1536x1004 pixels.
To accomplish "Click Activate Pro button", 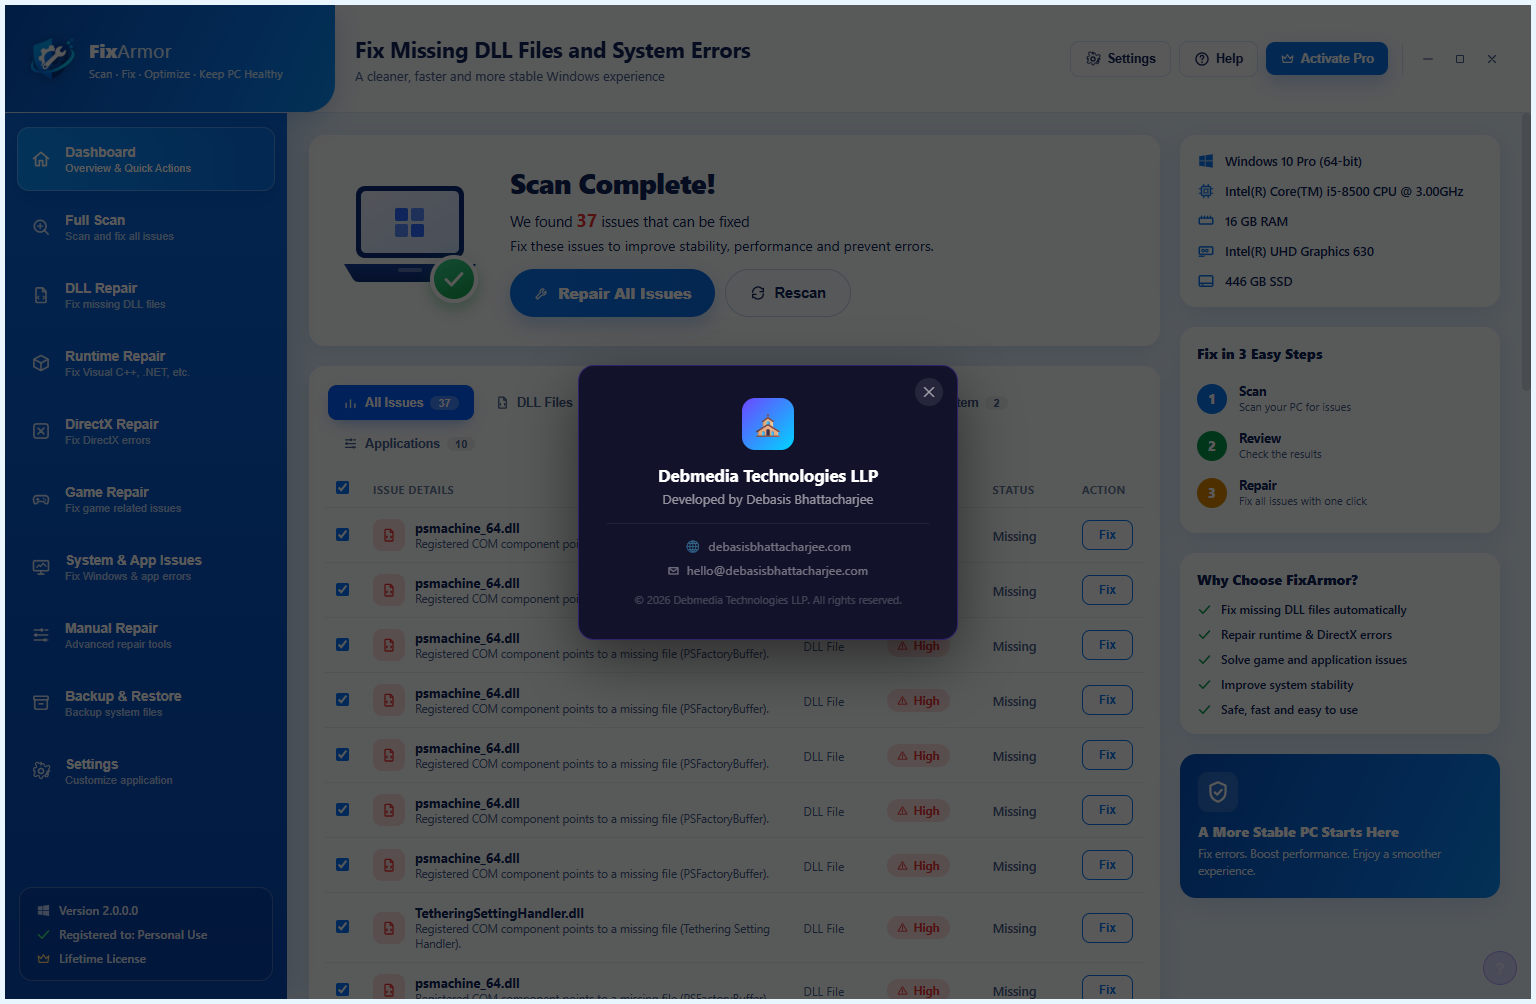I will [x=1327, y=59].
